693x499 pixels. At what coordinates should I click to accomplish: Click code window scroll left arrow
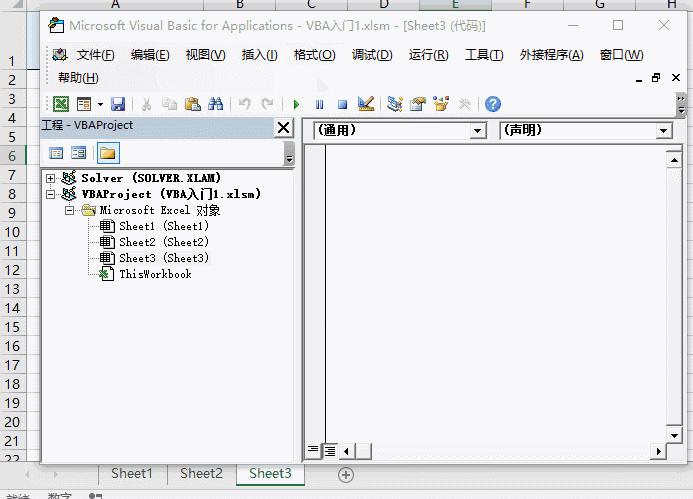[x=346, y=451]
